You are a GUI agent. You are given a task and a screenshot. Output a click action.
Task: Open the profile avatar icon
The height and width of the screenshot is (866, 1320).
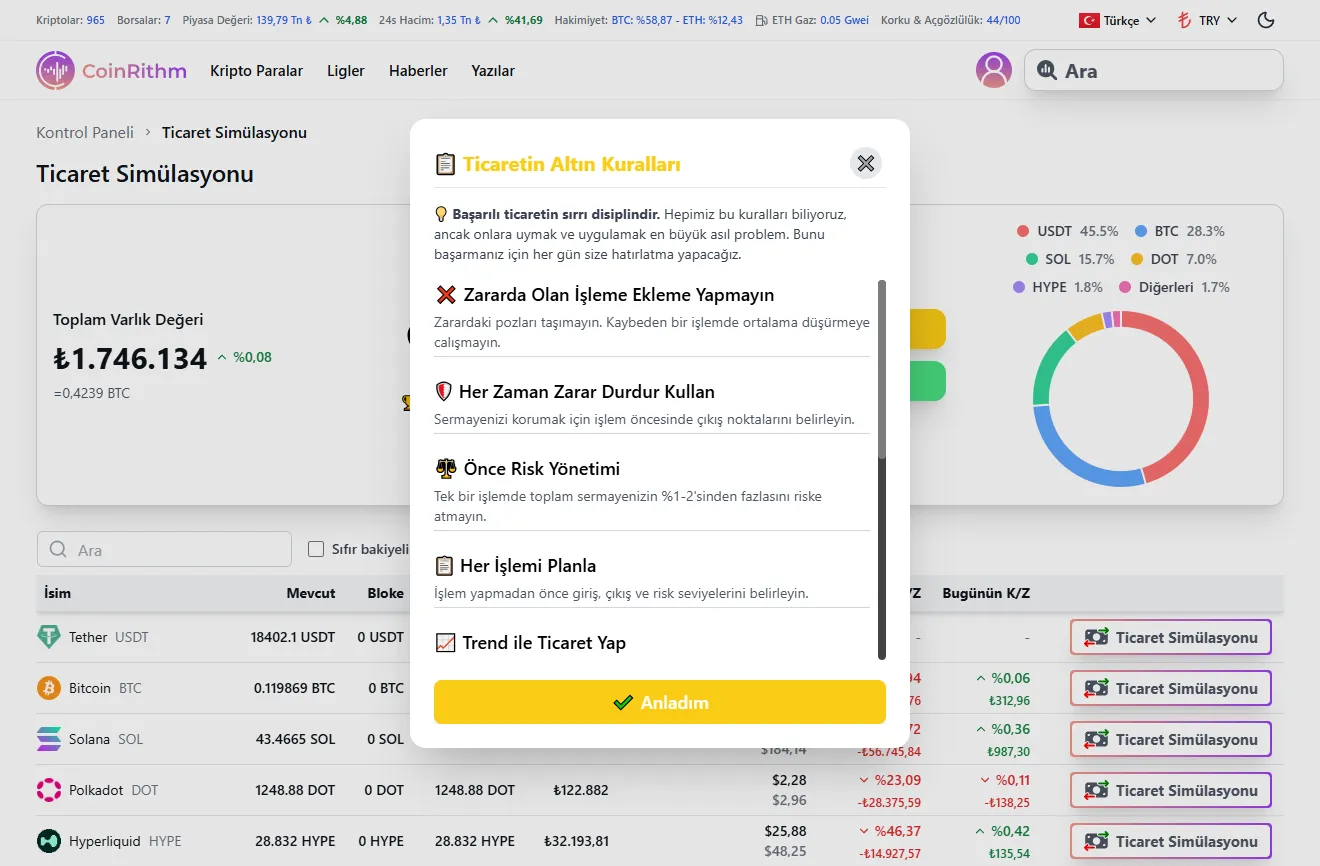[x=993, y=70]
